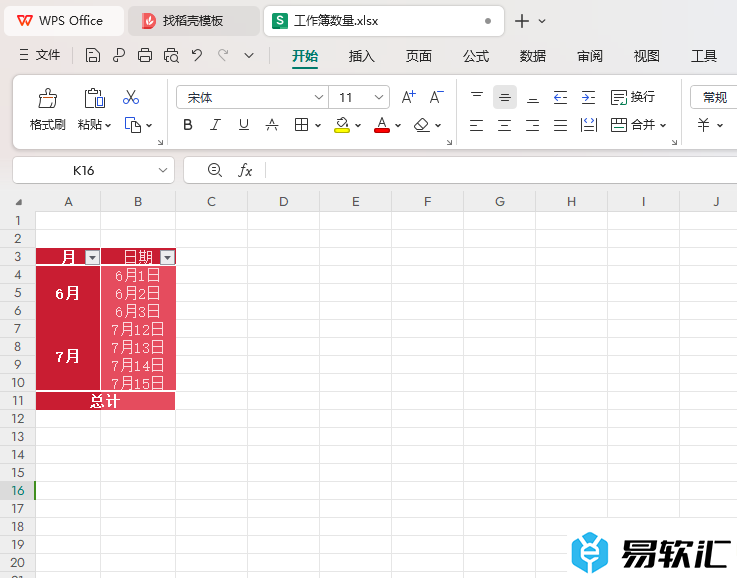737x578 pixels.
Task: Expand the quick access toolbar chevron
Action: point(249,55)
